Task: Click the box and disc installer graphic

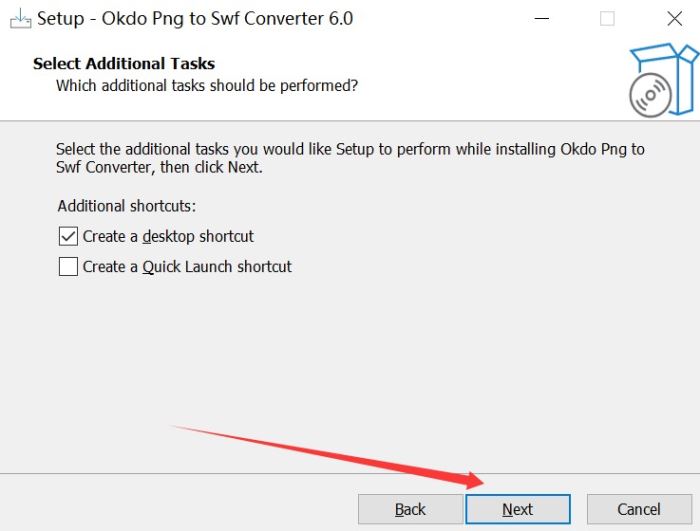Action: 662,78
